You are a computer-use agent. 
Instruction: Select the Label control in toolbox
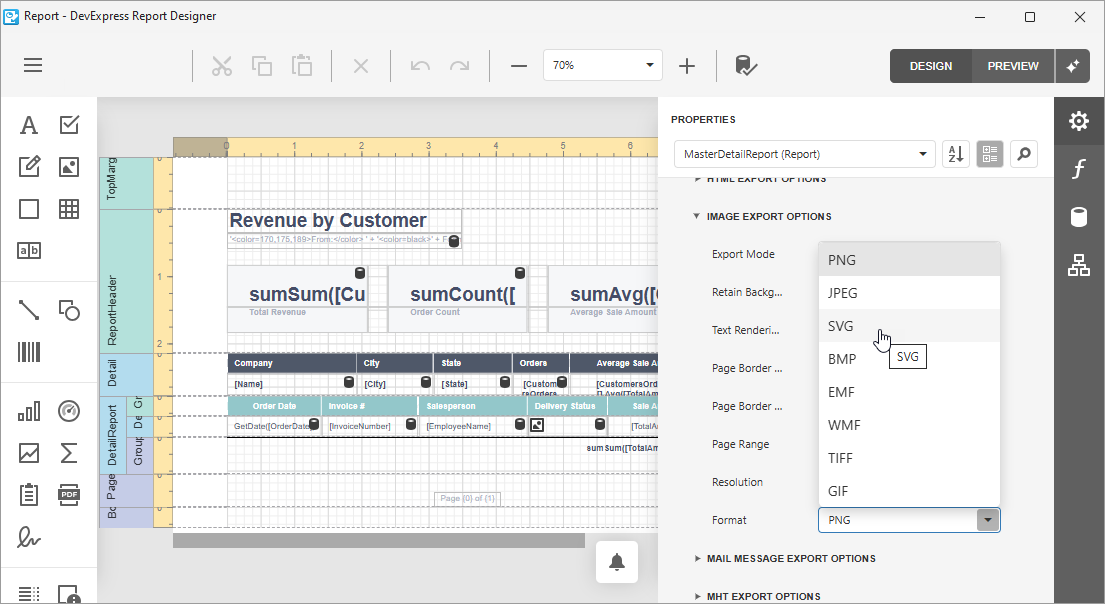[29, 125]
